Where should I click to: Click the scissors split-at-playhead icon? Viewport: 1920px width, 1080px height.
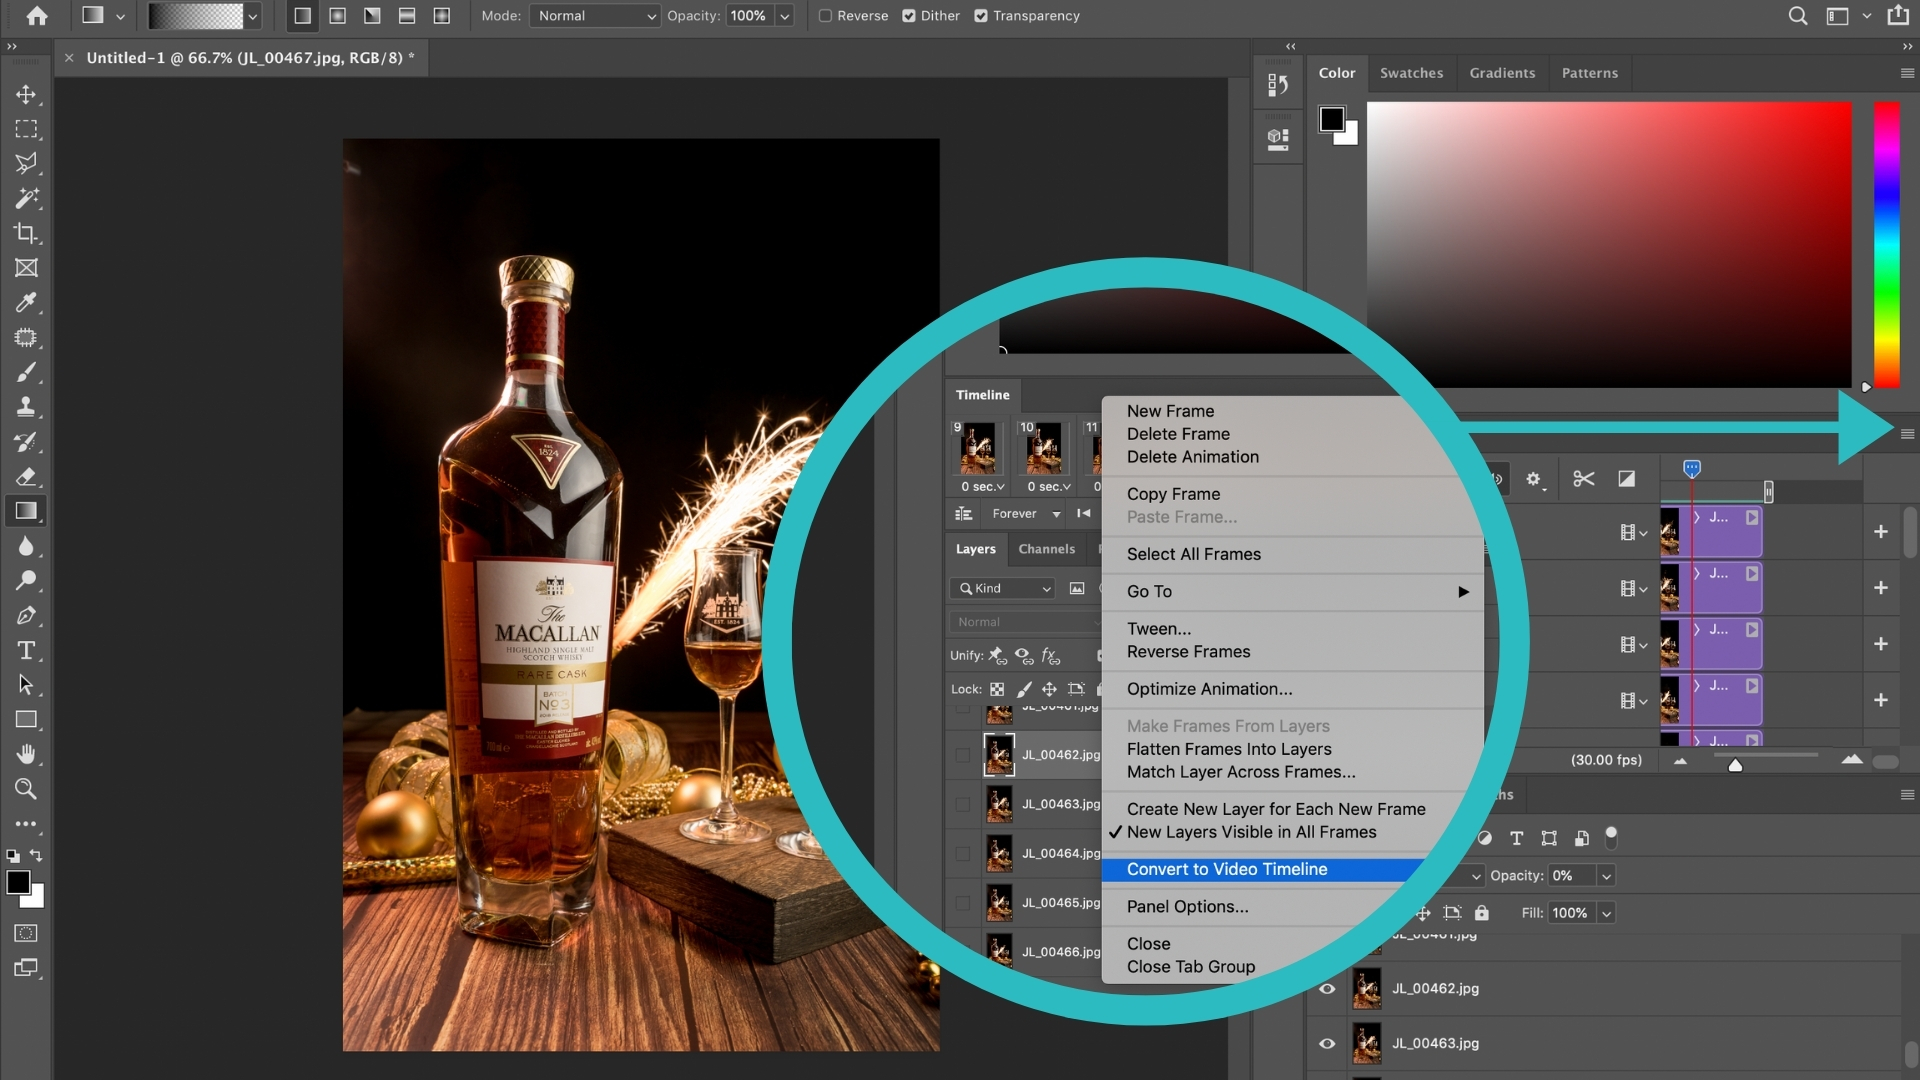[x=1583, y=479]
